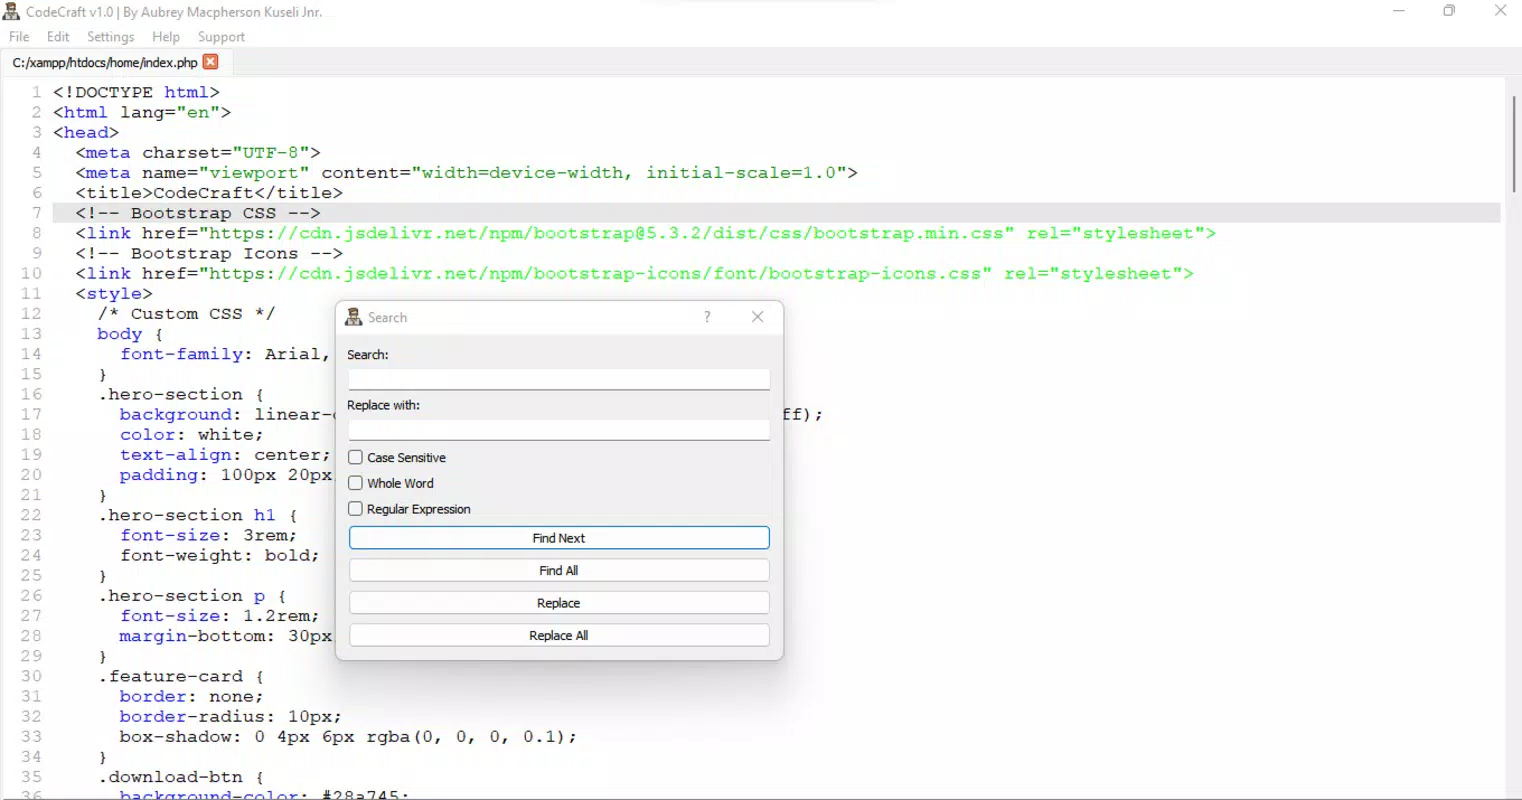The image size is (1522, 800).
Task: Click the Find All button
Action: pyautogui.click(x=559, y=571)
